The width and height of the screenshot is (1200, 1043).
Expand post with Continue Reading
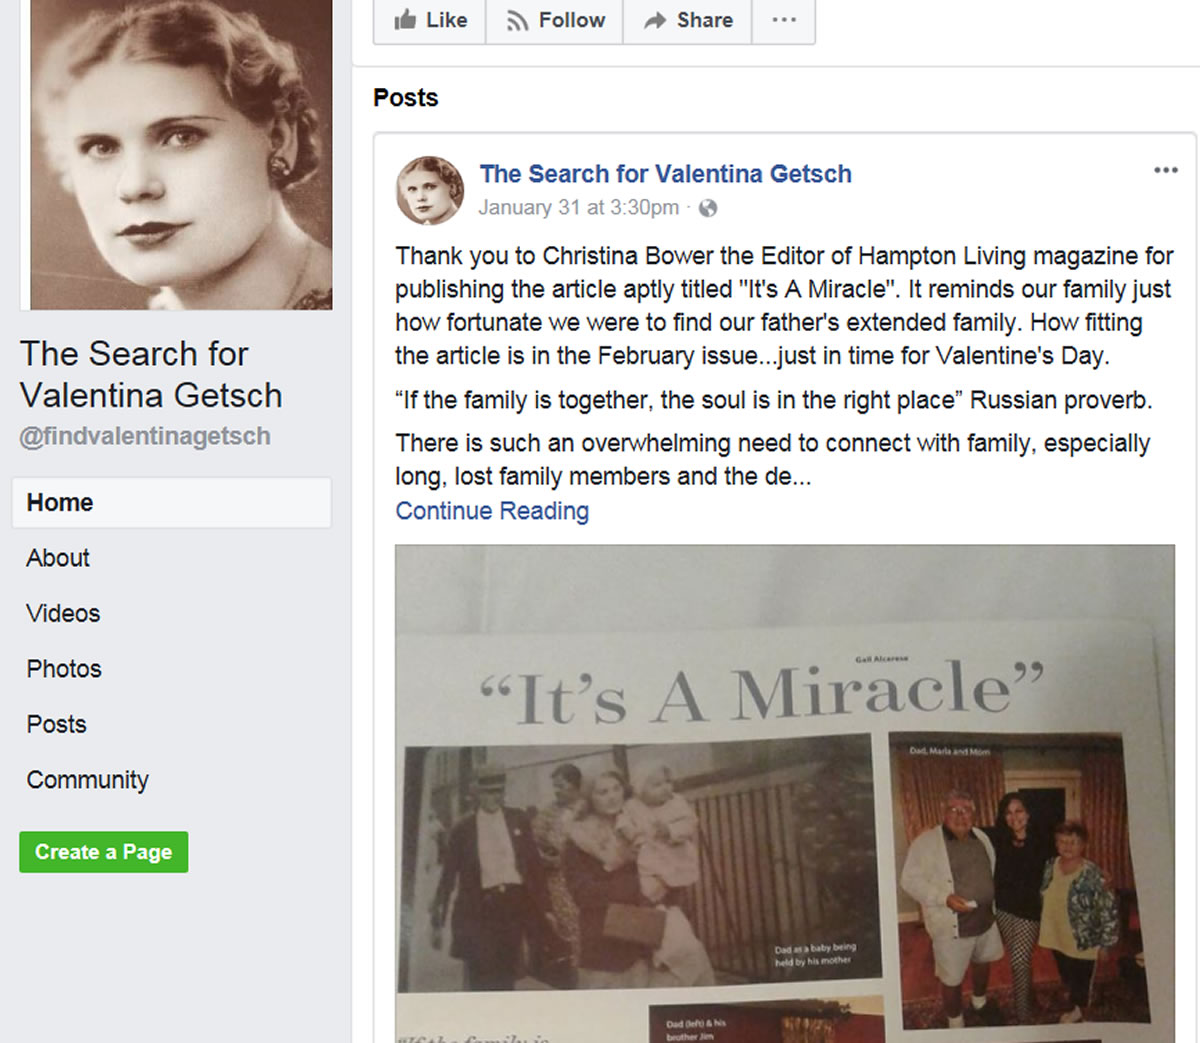[x=492, y=511]
